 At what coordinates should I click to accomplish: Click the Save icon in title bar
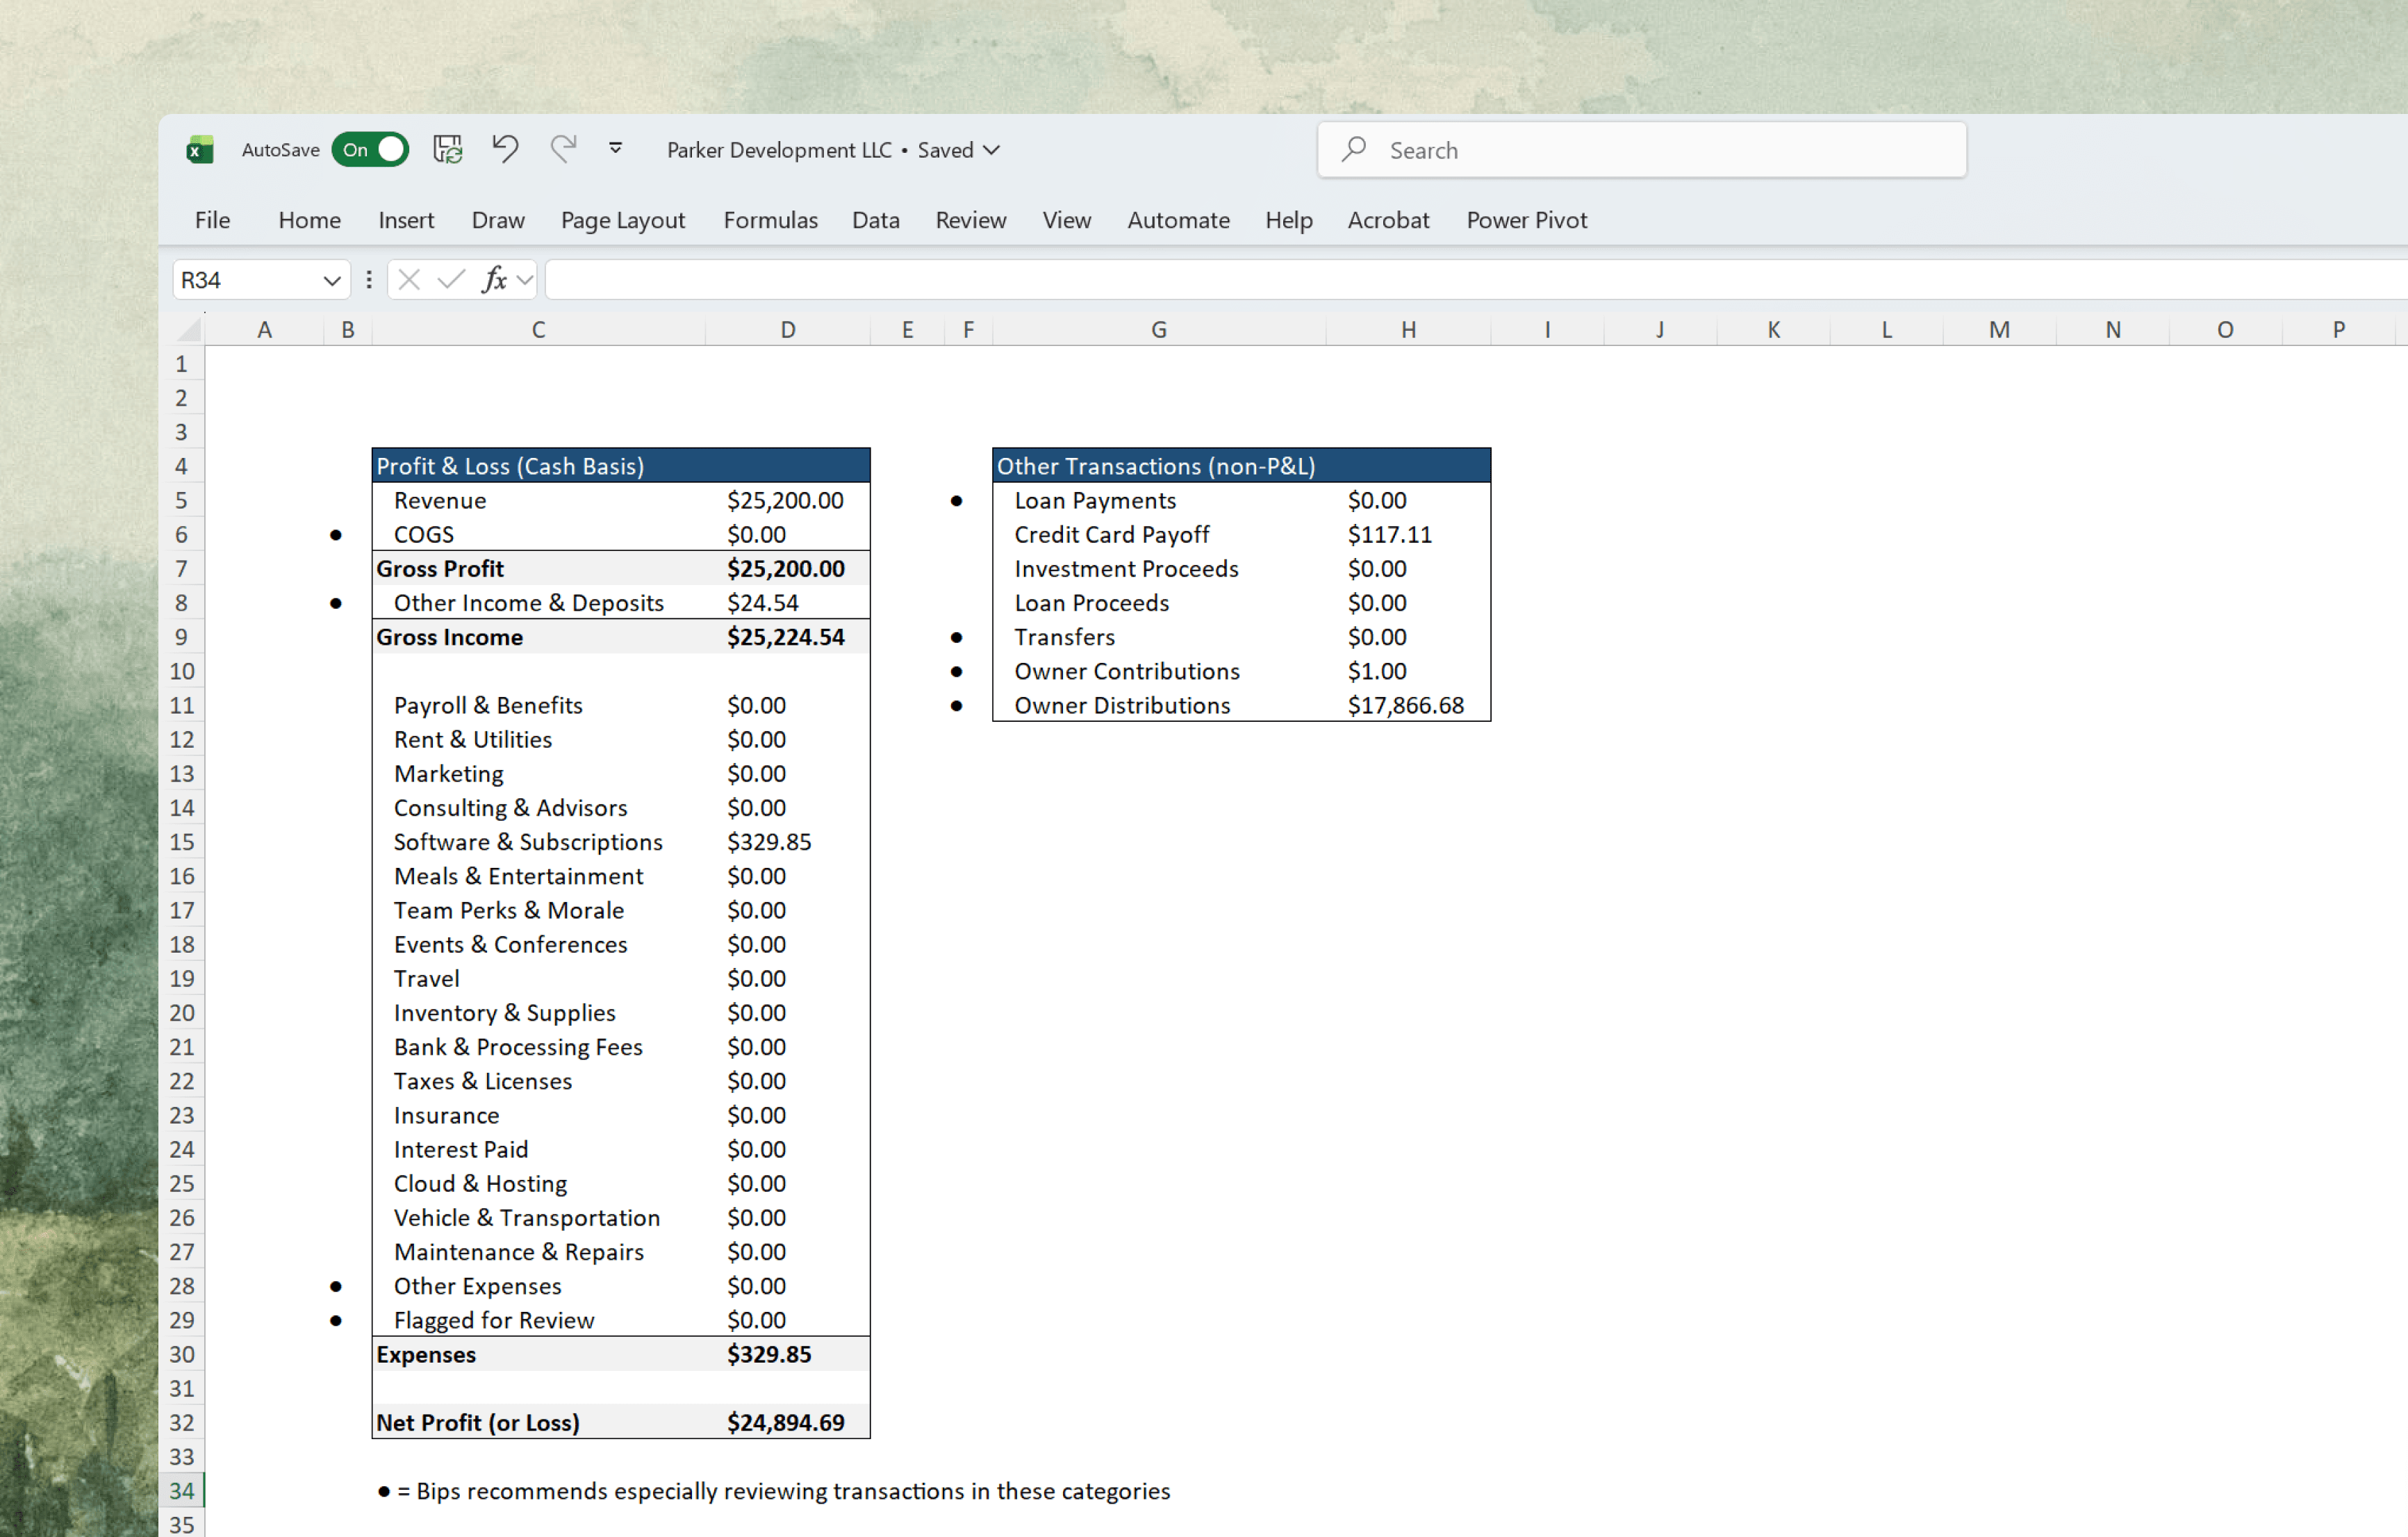click(x=447, y=150)
